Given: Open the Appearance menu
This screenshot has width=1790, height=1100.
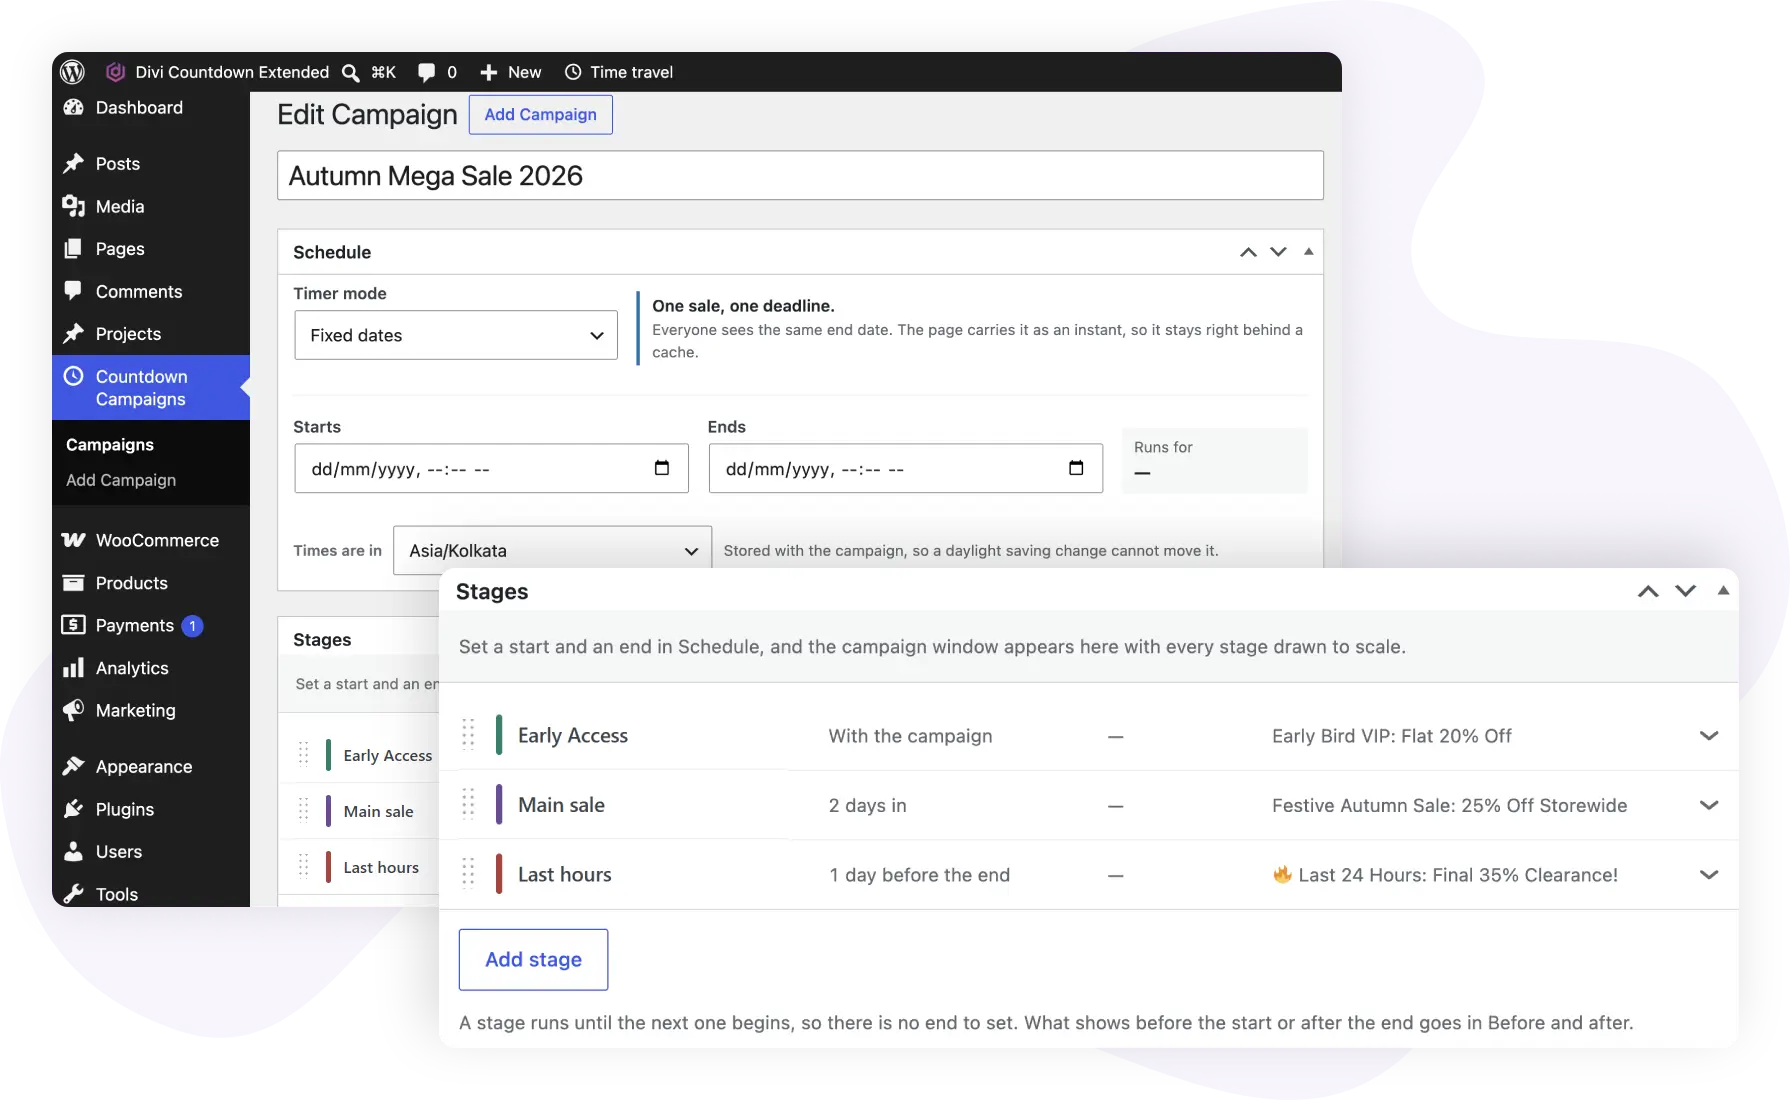Looking at the screenshot, I should [x=151, y=766].
